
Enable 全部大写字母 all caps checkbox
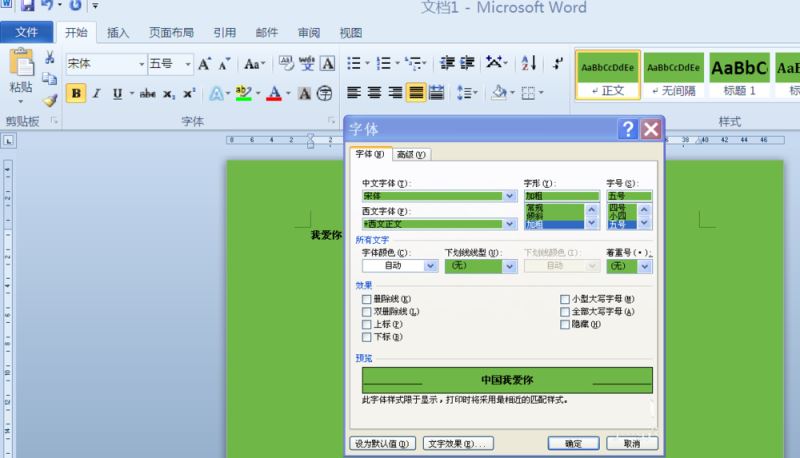tap(565, 312)
